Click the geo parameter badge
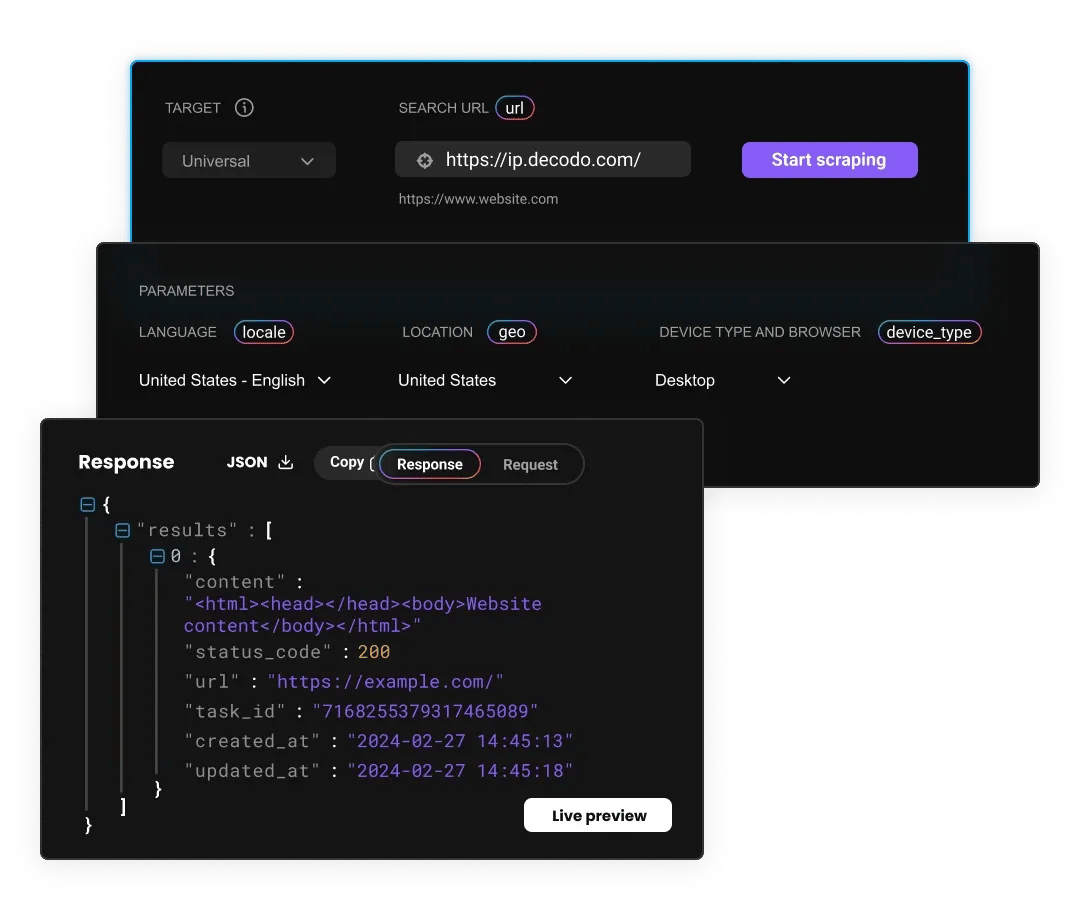The image size is (1080, 920). [x=512, y=332]
